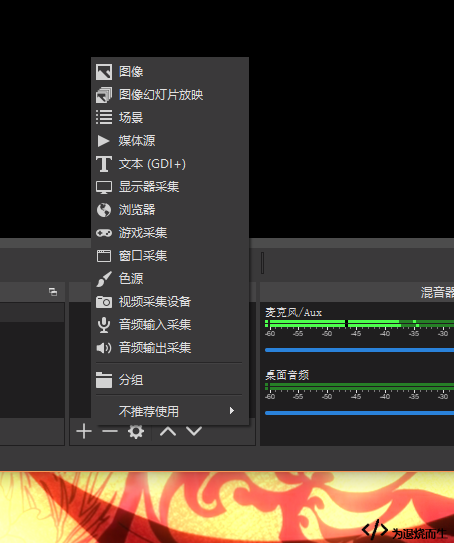Select 音频输出采集 menu entry
The width and height of the screenshot is (454, 543).
(170, 348)
